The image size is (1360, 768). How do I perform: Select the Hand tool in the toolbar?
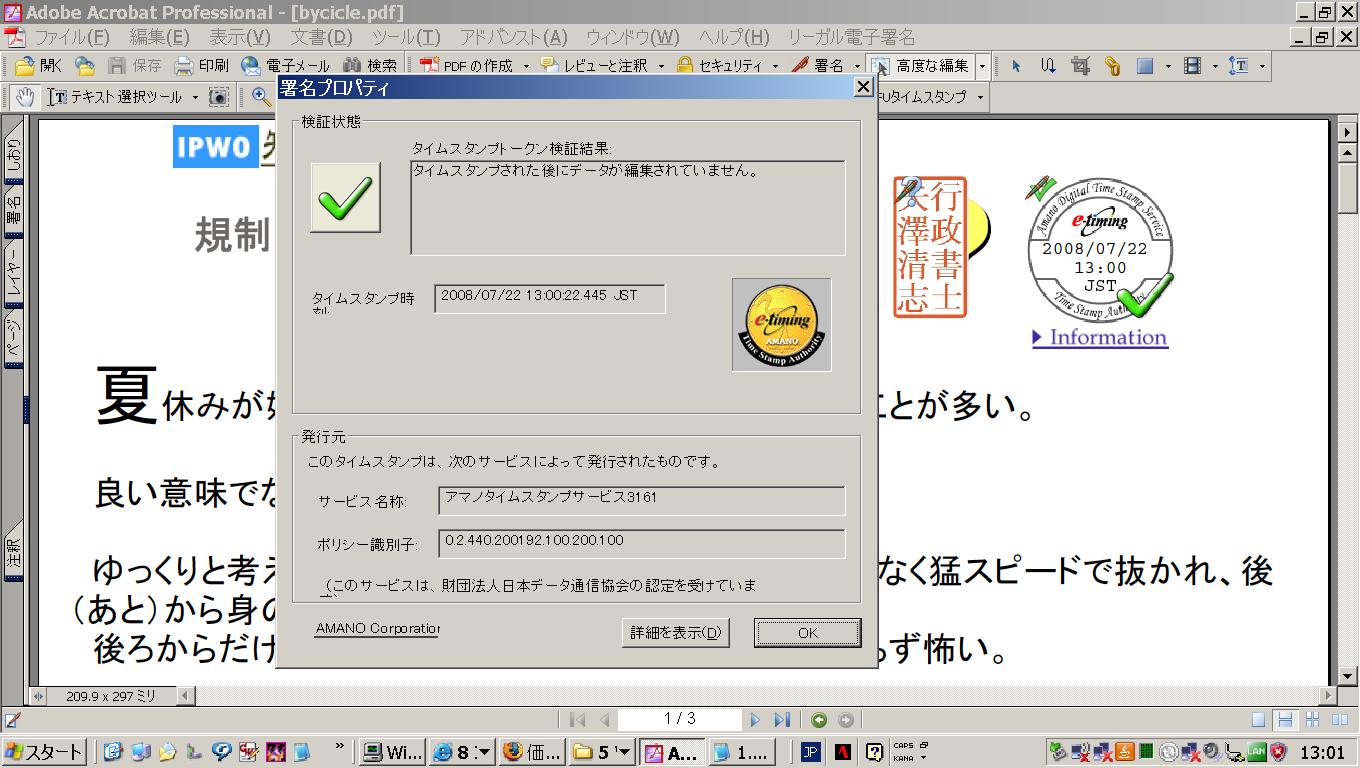pos(25,97)
